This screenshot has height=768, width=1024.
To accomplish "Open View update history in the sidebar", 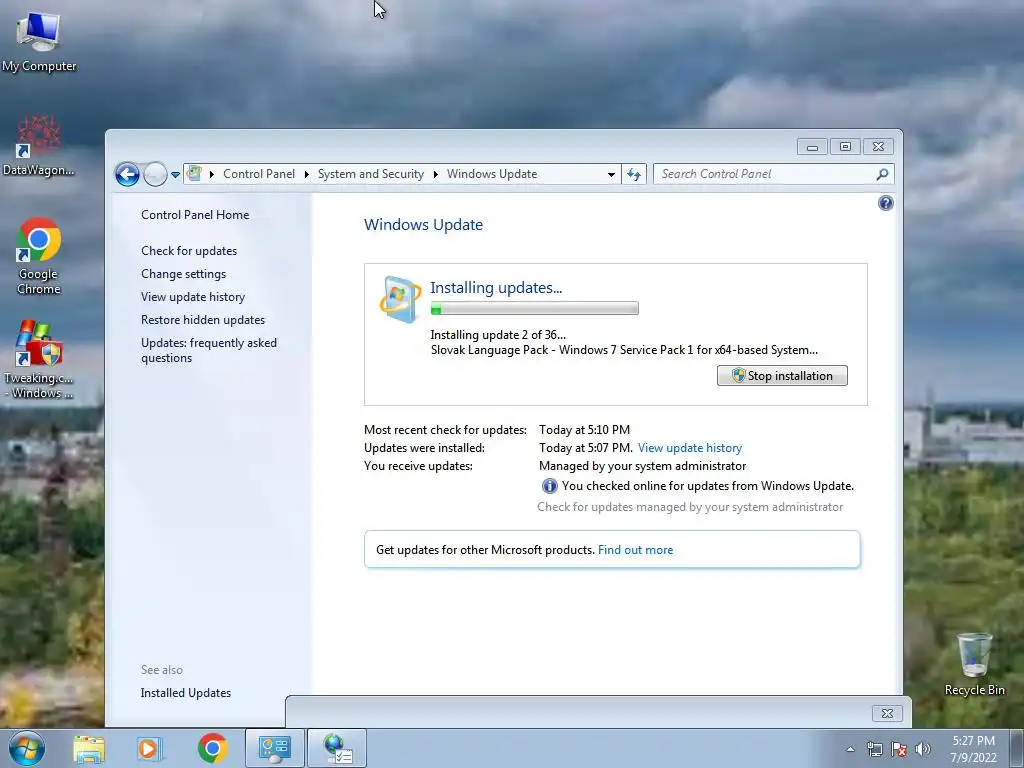I will pyautogui.click(x=193, y=296).
